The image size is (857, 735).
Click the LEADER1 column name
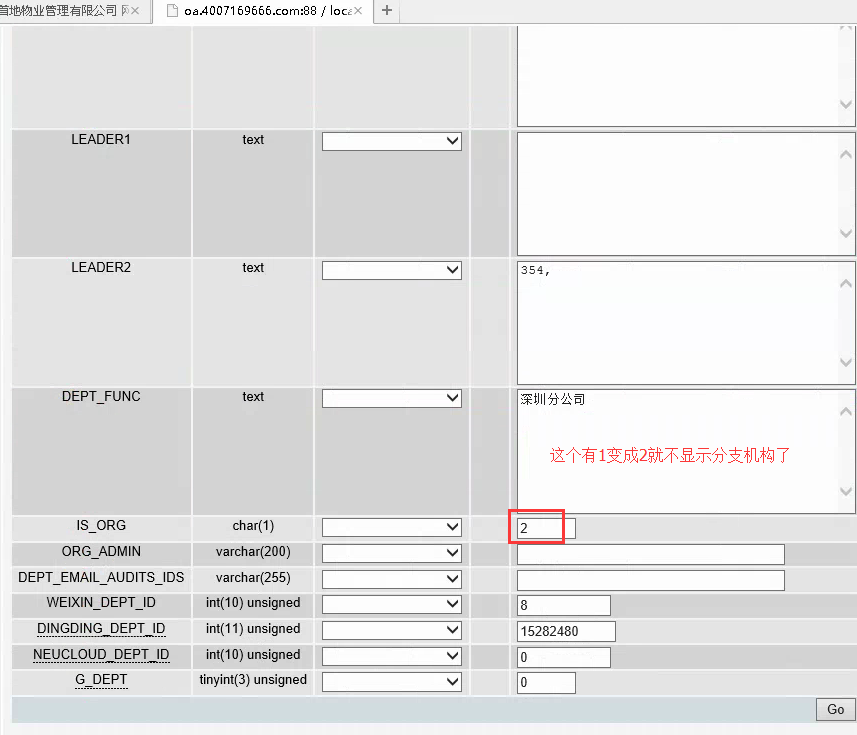(x=101, y=139)
